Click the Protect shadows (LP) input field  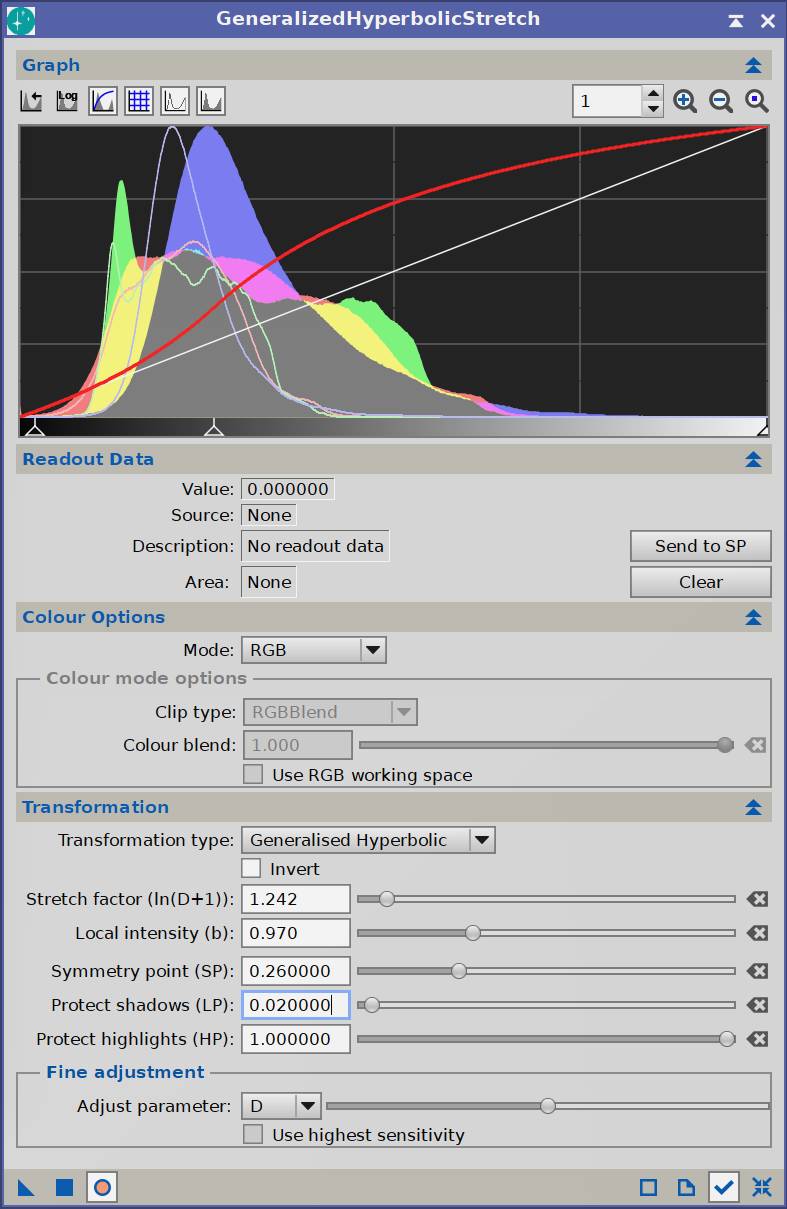(296, 1005)
